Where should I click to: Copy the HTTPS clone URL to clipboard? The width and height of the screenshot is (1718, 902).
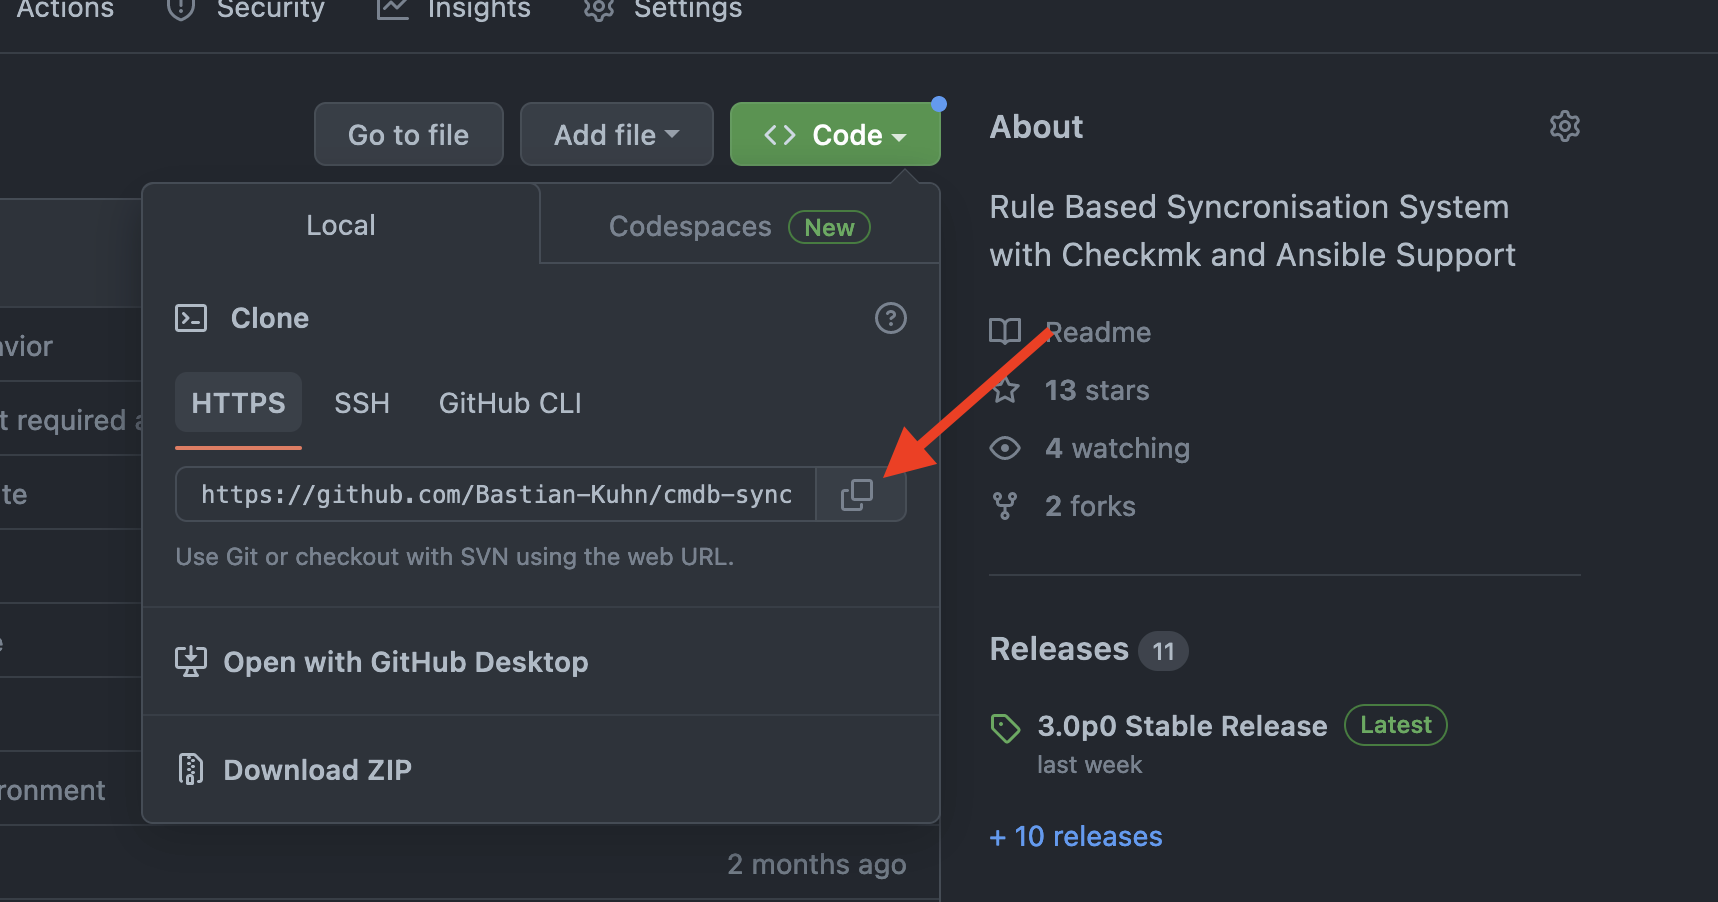[x=858, y=494]
